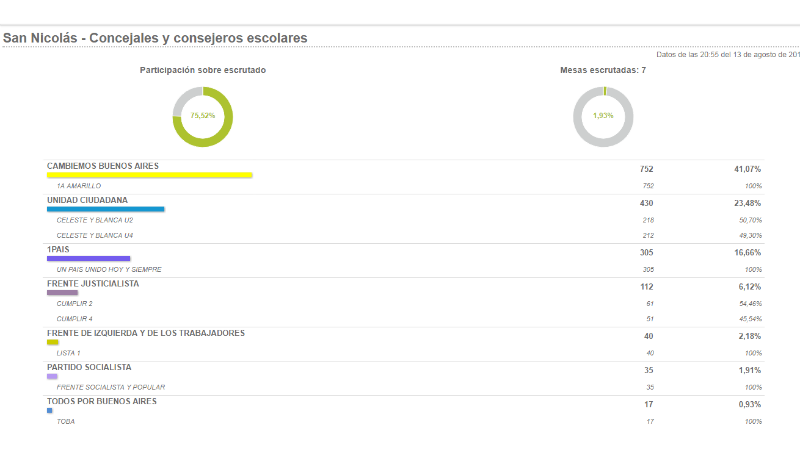Click the Celeste y Blanca U2 list
800x450 pixels.
[x=95, y=220]
